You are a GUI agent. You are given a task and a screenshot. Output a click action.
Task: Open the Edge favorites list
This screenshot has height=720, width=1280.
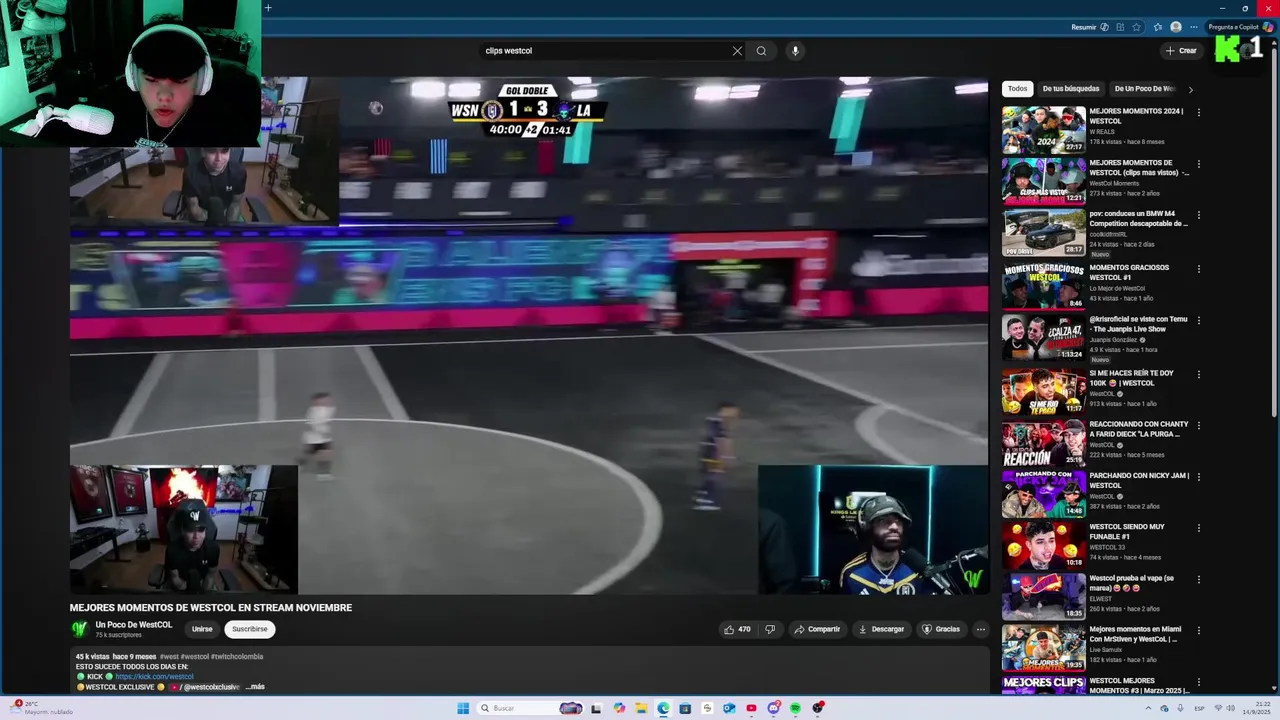tap(1158, 27)
